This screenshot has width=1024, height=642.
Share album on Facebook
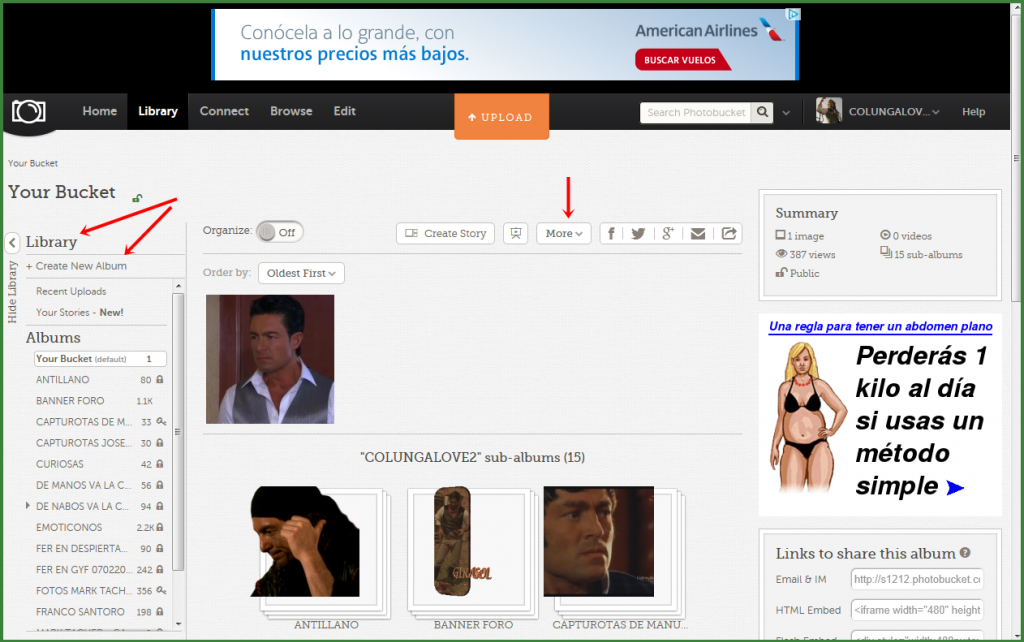[611, 233]
